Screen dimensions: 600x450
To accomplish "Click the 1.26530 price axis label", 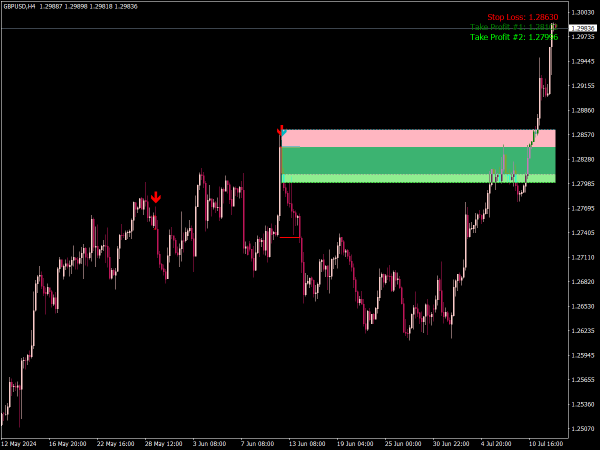I will tap(583, 306).
